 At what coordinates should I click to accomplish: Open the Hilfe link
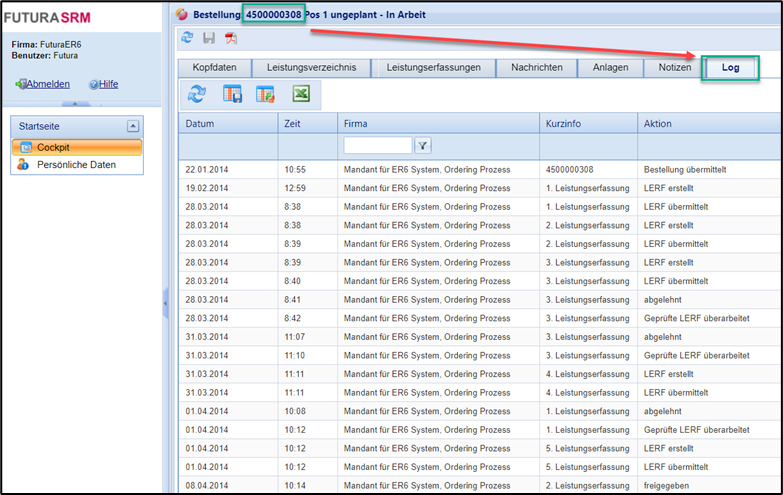[x=108, y=84]
